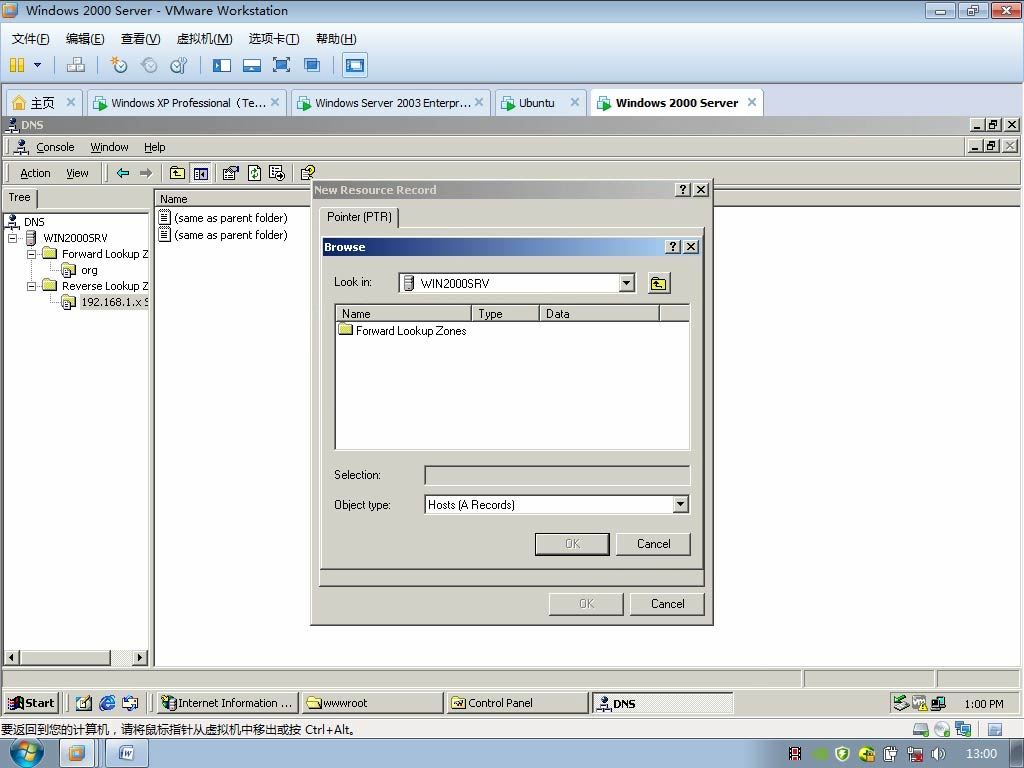Click the console view icon in VMware toolbar
Image resolution: width=1024 pixels, height=768 pixels.
coord(355,65)
